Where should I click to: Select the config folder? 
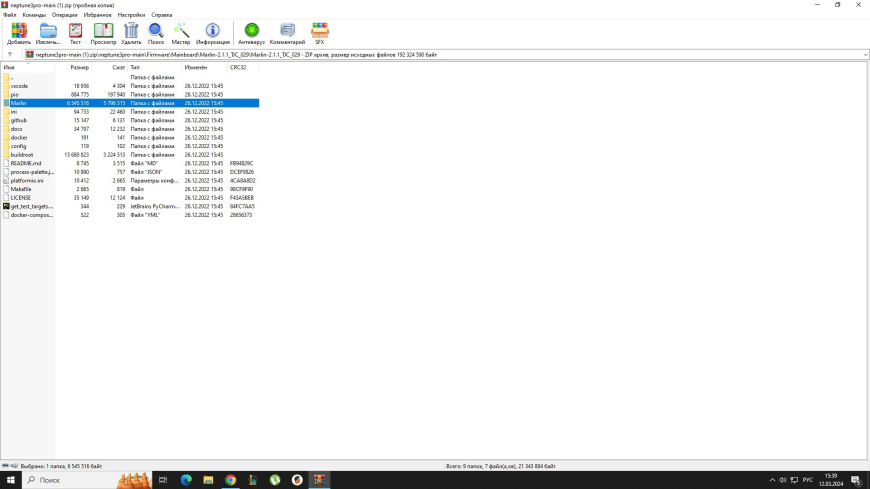pyautogui.click(x=18, y=146)
